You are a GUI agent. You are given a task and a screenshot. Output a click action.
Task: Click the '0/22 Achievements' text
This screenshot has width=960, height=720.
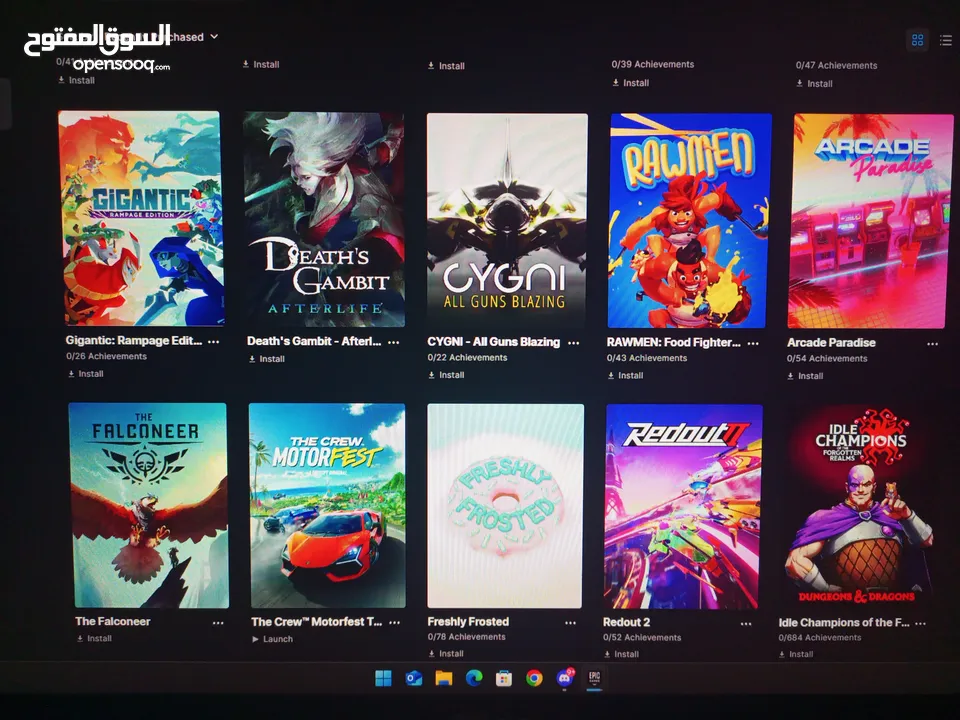pos(467,358)
